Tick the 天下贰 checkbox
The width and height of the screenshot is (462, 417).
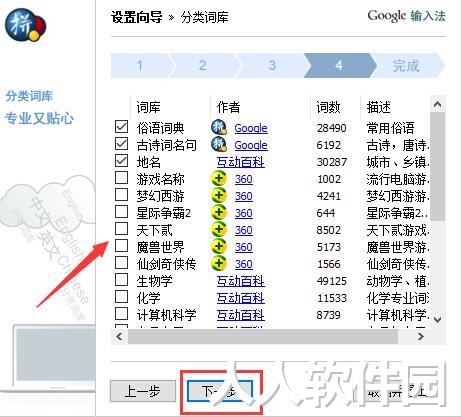(x=121, y=229)
